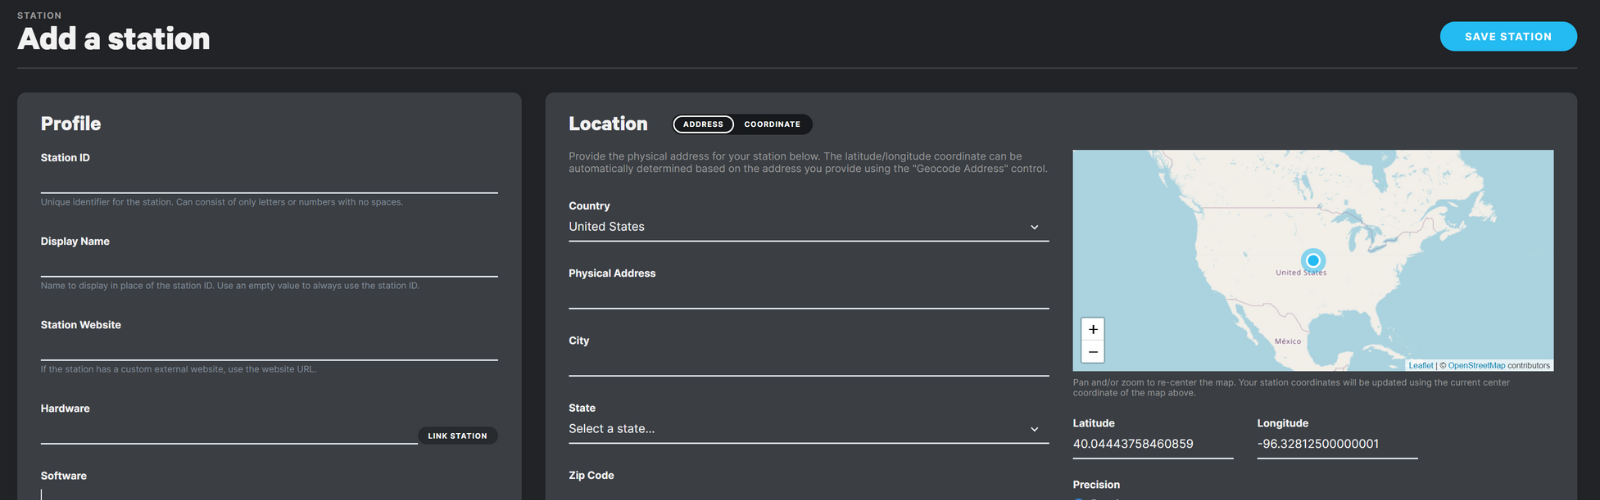Select the Station Website input
This screenshot has height=500, width=1600.
click(269, 348)
